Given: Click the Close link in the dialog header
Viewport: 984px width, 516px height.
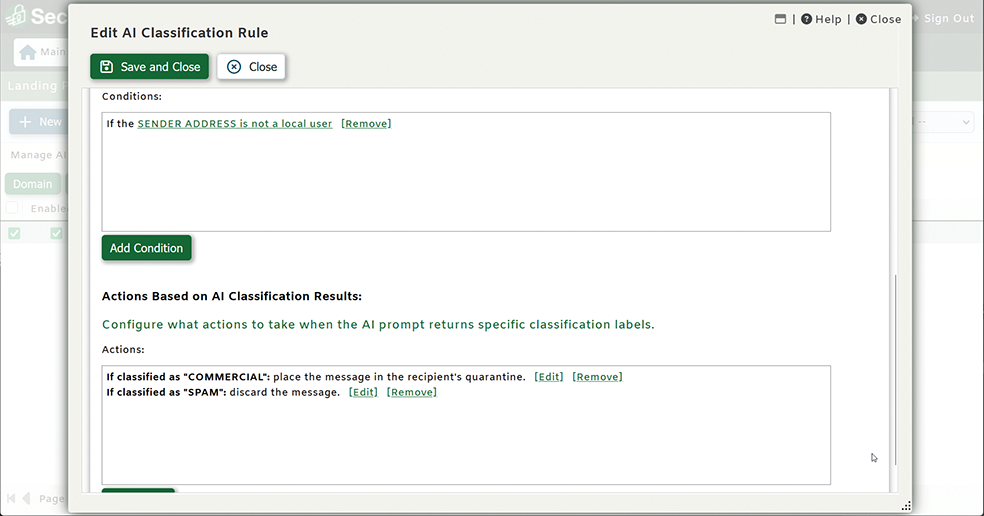Looking at the screenshot, I should tap(878, 19).
